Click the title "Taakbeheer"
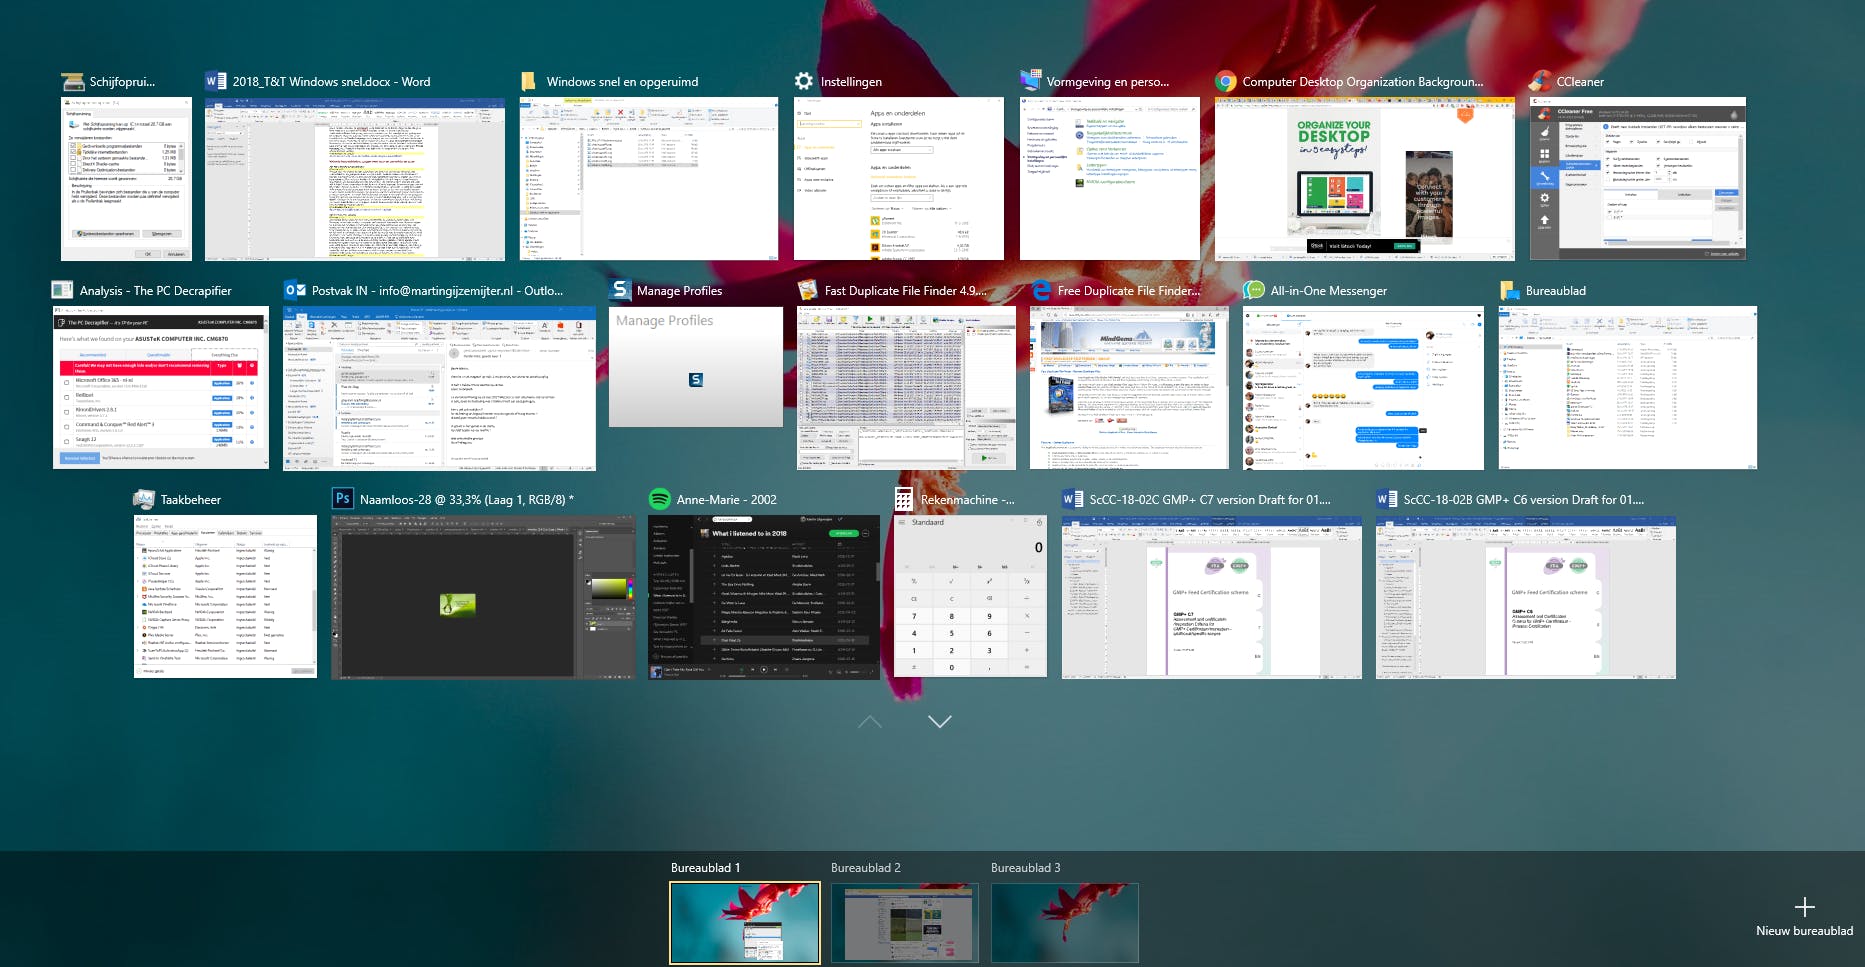This screenshot has height=967, width=1865. click(x=191, y=500)
